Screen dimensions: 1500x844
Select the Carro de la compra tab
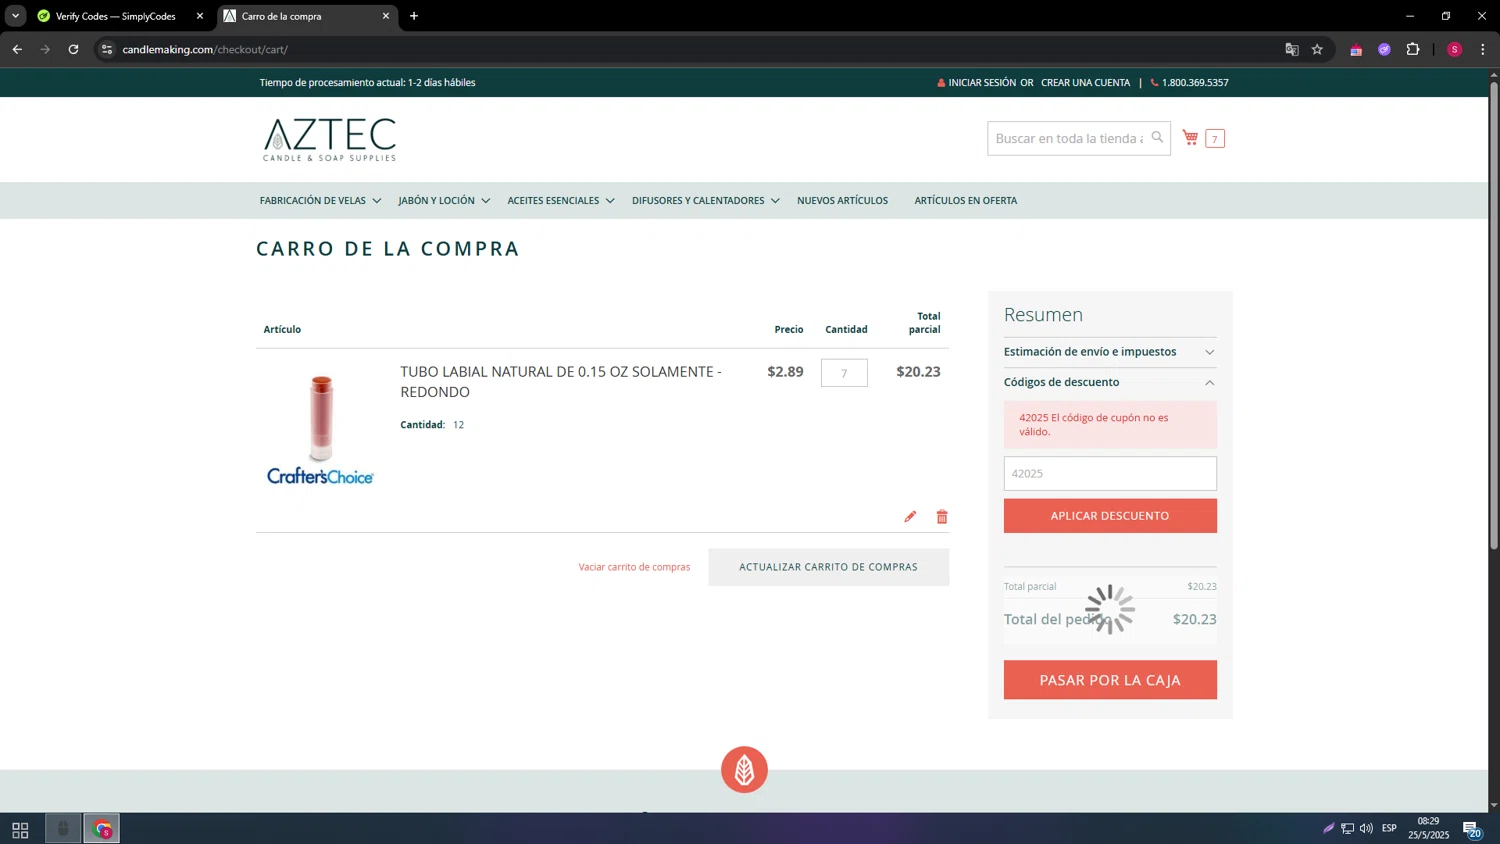coord(307,16)
